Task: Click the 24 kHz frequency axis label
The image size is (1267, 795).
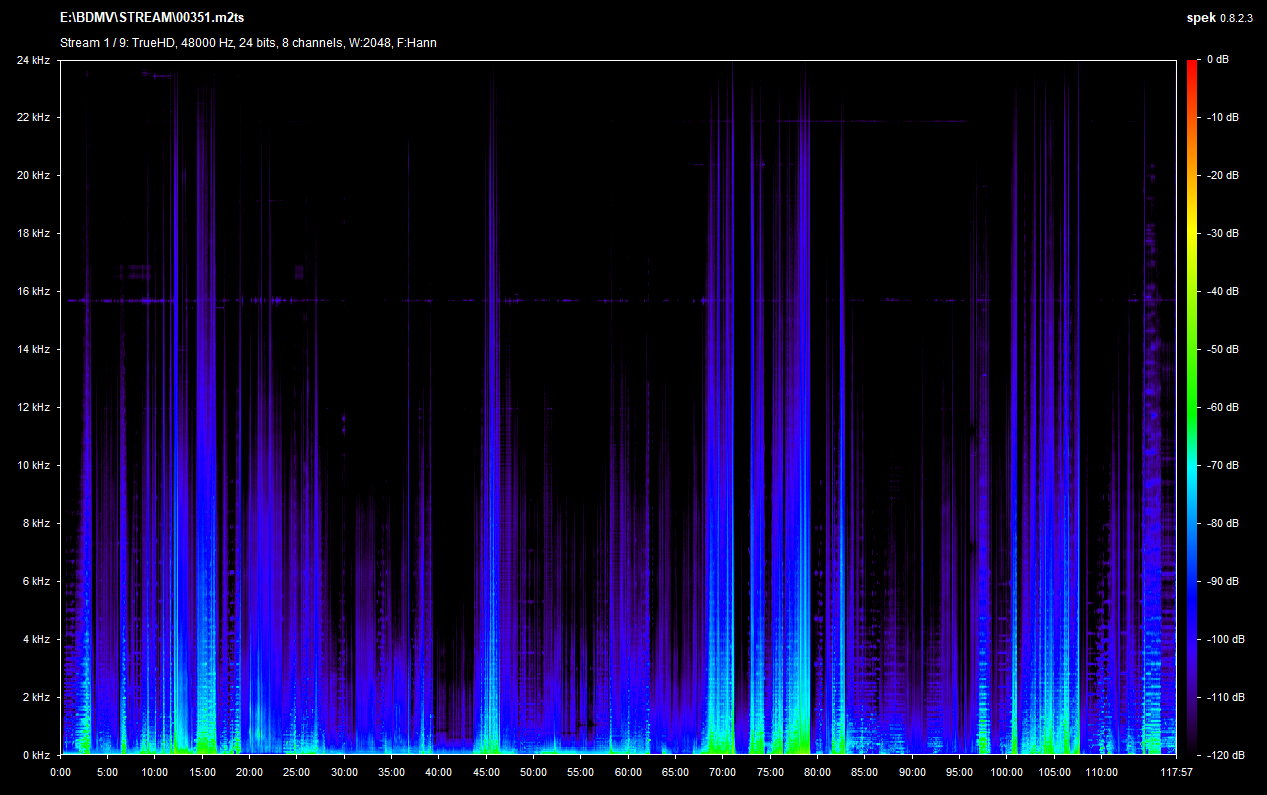Action: (x=32, y=60)
